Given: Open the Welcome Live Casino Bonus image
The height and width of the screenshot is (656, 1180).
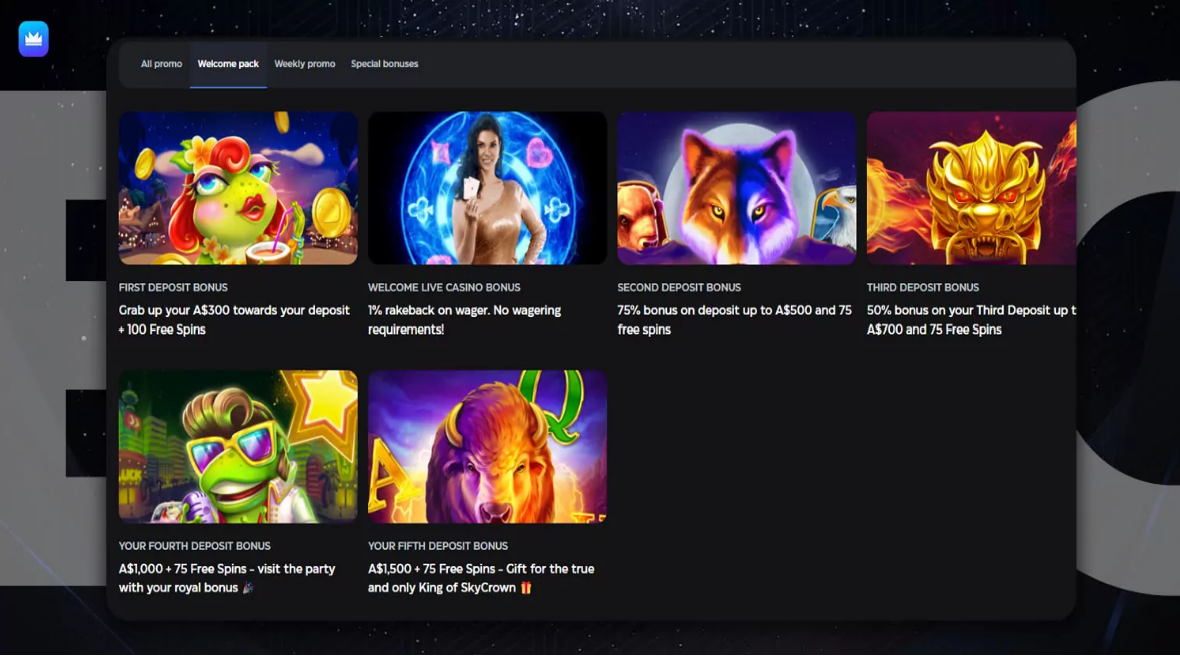Looking at the screenshot, I should [x=487, y=188].
